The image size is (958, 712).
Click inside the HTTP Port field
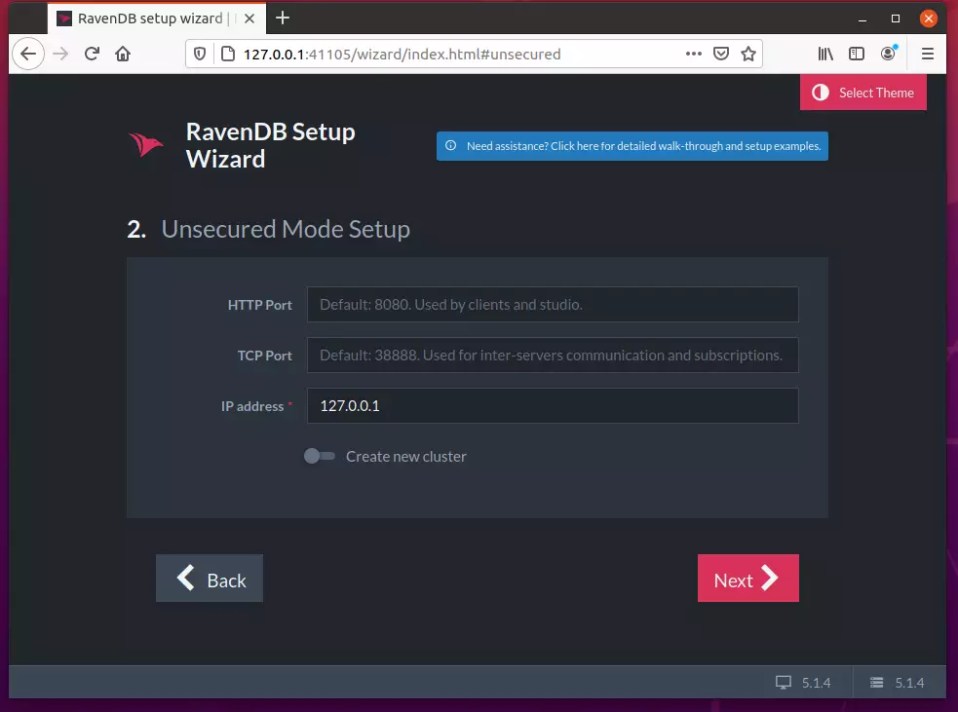(x=552, y=304)
